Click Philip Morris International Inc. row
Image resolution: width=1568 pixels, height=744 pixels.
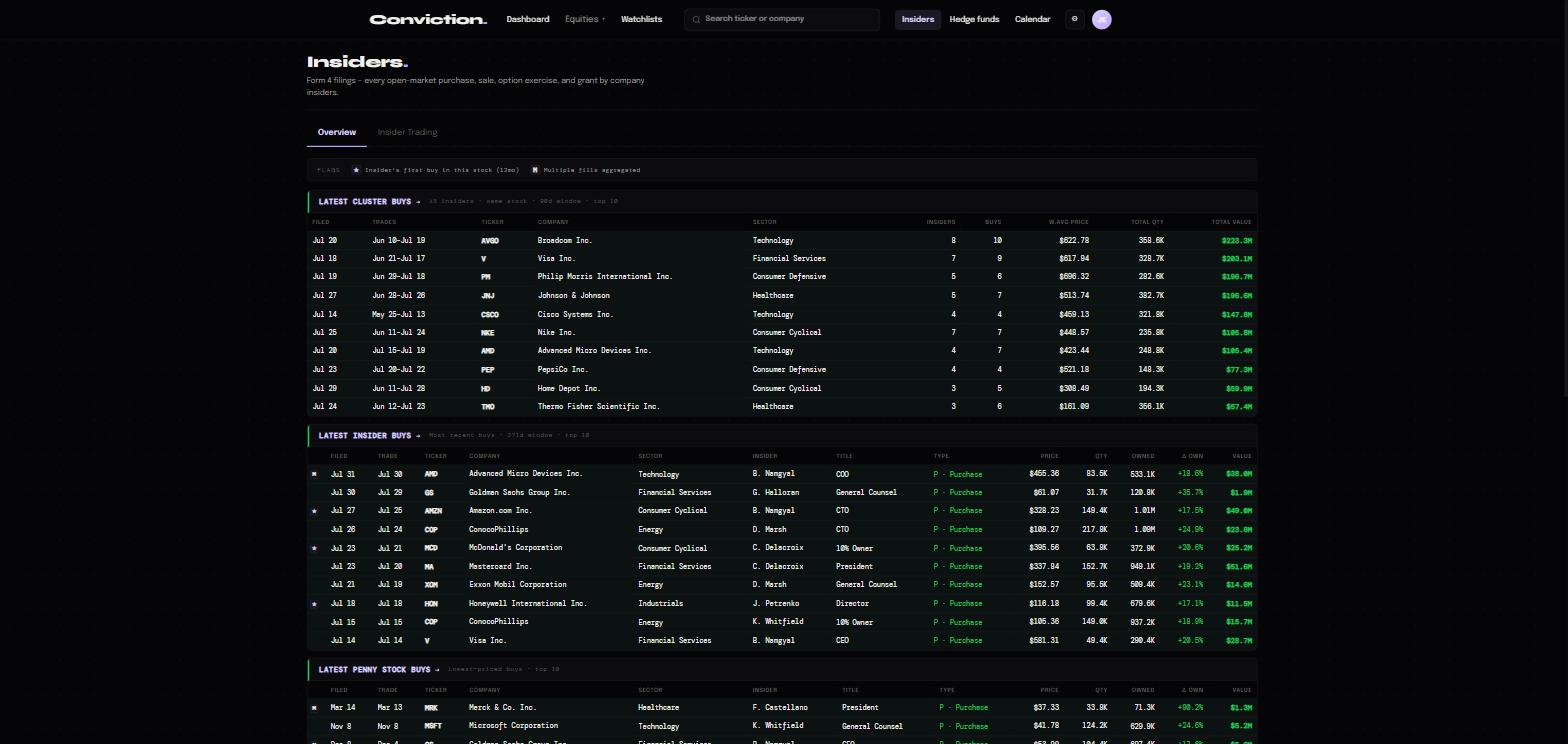(x=782, y=277)
